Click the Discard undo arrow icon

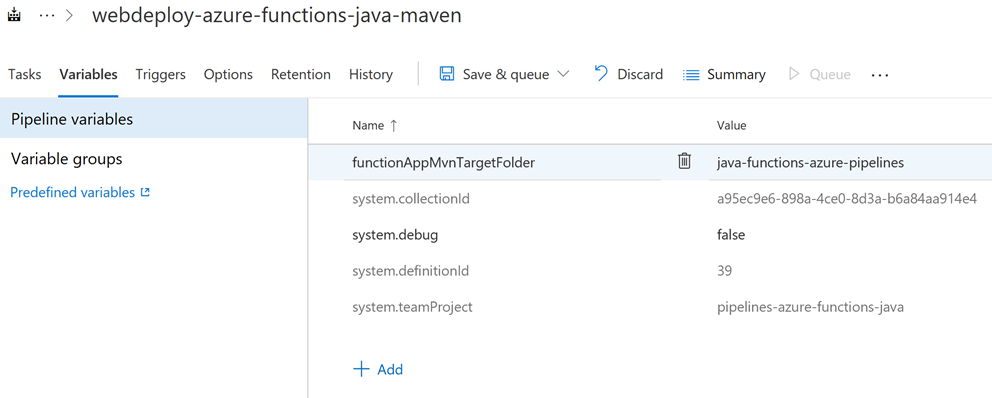pyautogui.click(x=601, y=74)
